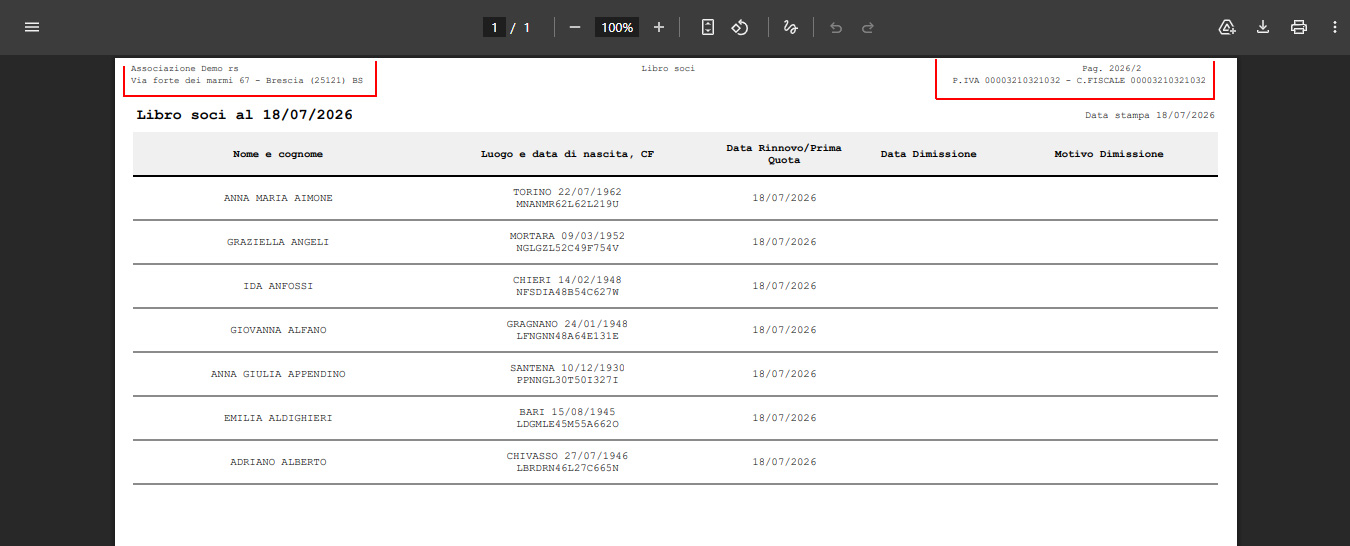
Task: Click the centered Libro soci header text
Action: (668, 68)
